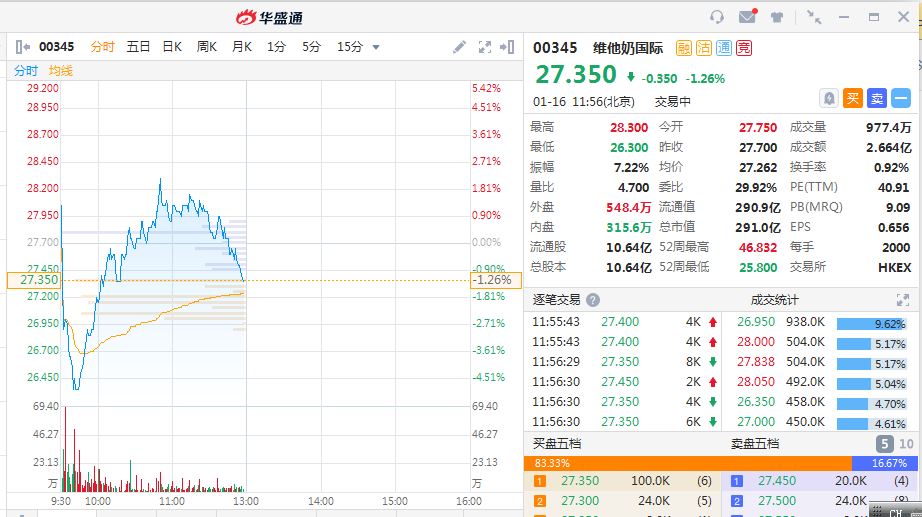Collapse left panel via arrow icon beside 00345
The image size is (922, 517).
coord(22,46)
